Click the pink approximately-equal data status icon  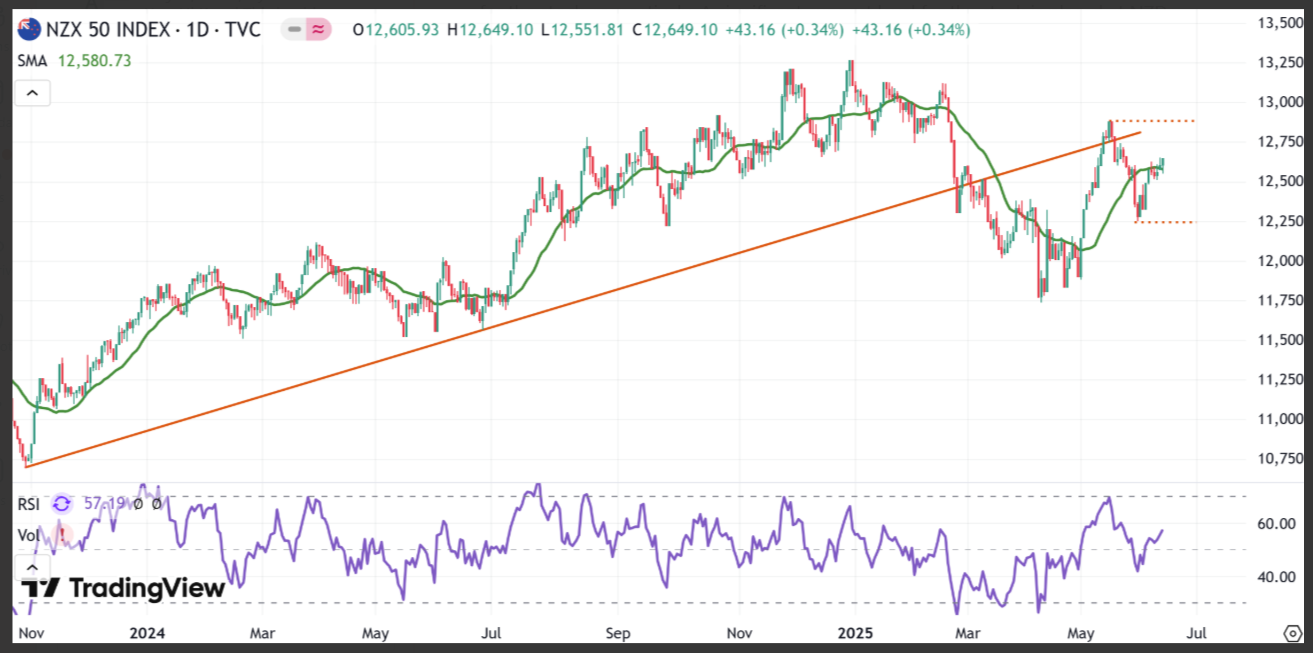[318, 30]
